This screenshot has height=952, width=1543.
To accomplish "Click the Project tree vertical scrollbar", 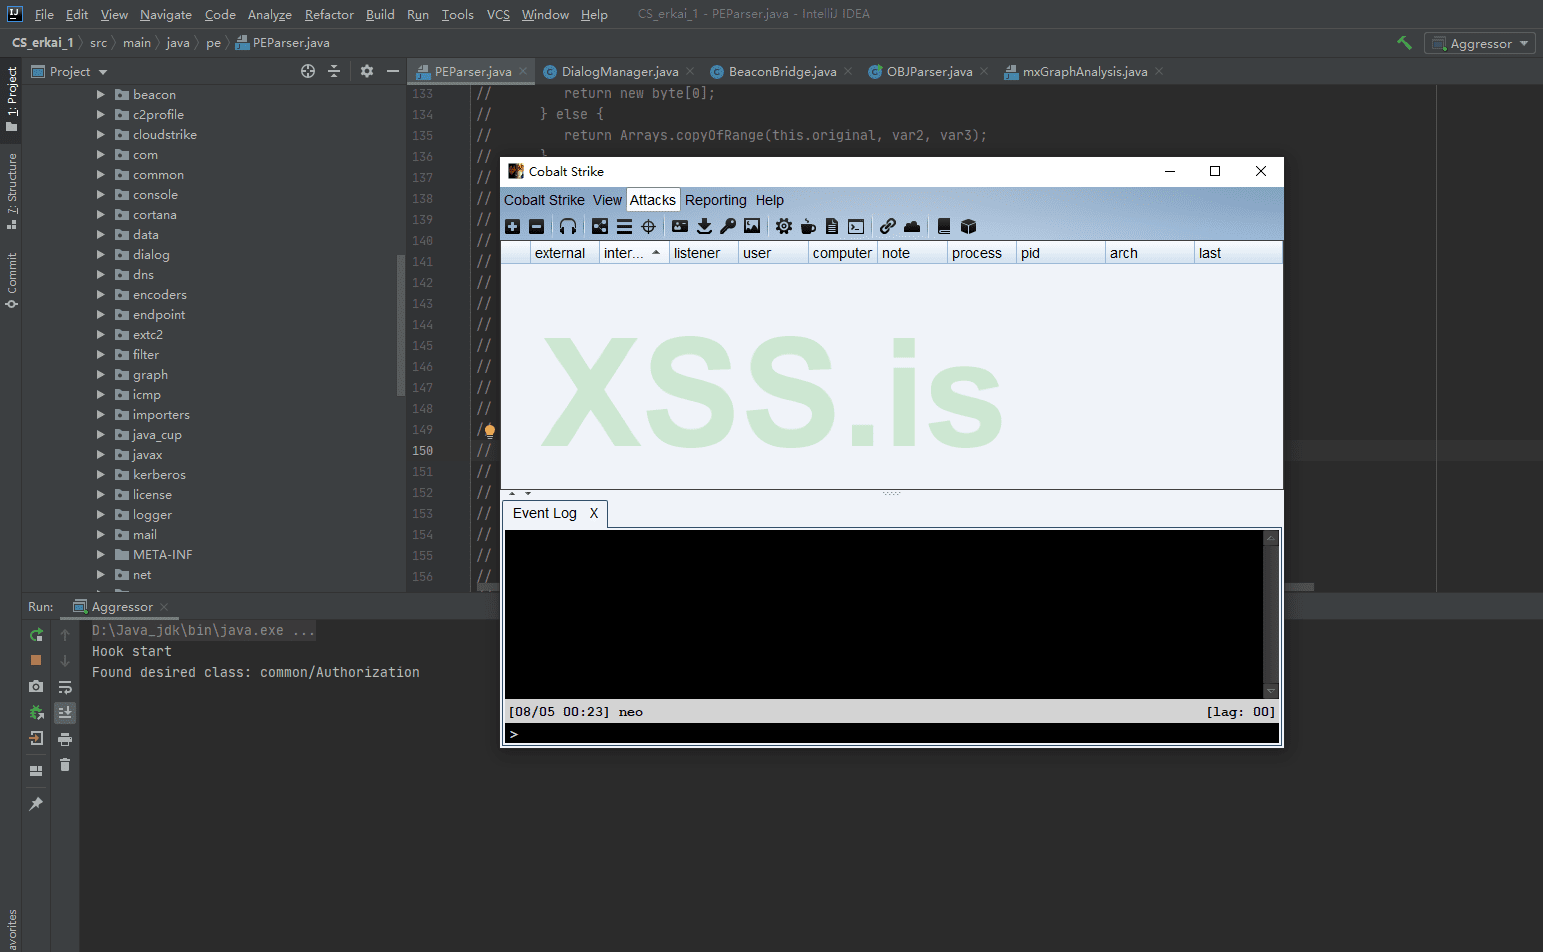I will pos(401,325).
